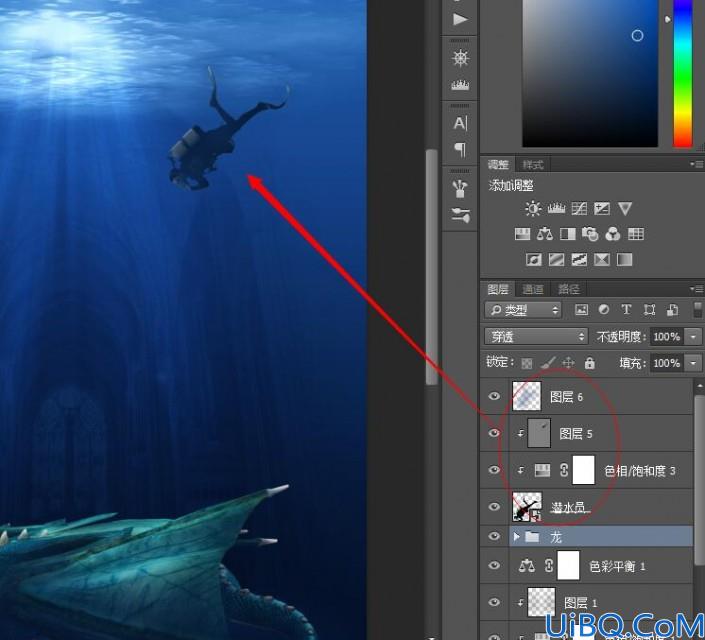The height and width of the screenshot is (640, 705).
Task: Lock layer position
Action: pos(569,363)
